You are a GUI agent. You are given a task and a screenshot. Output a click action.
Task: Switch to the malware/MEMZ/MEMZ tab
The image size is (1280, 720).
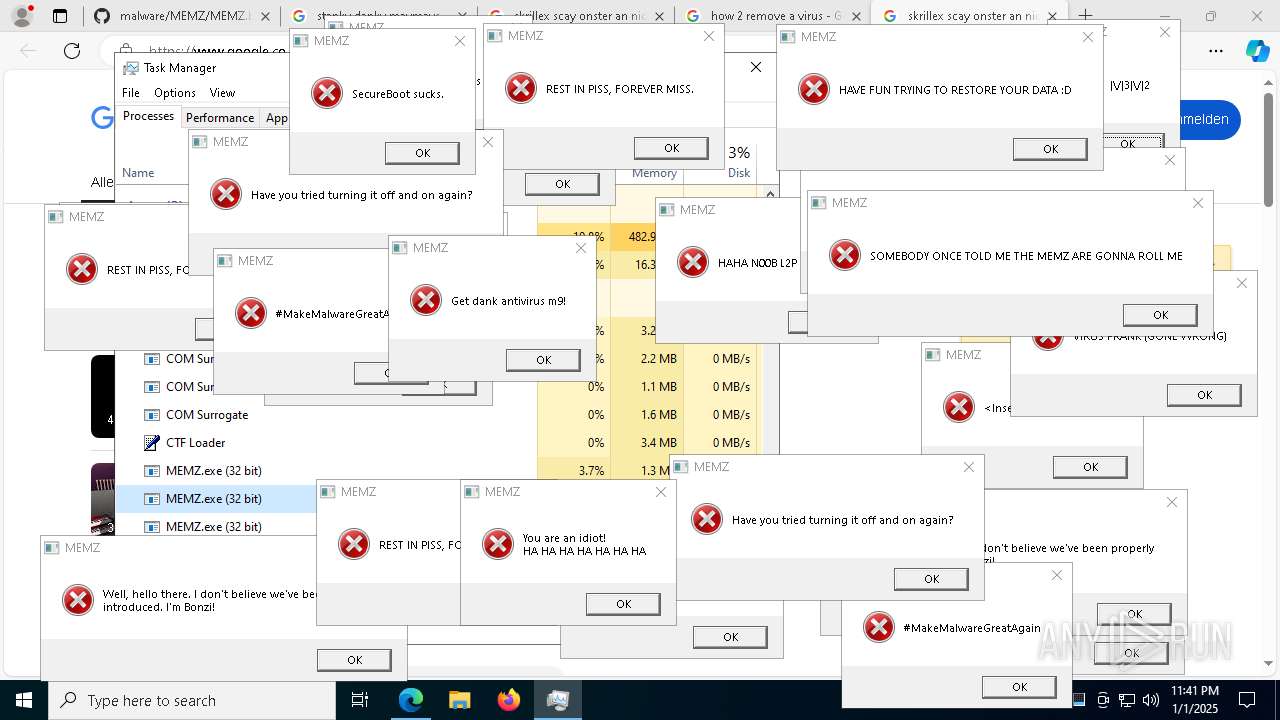(185, 16)
